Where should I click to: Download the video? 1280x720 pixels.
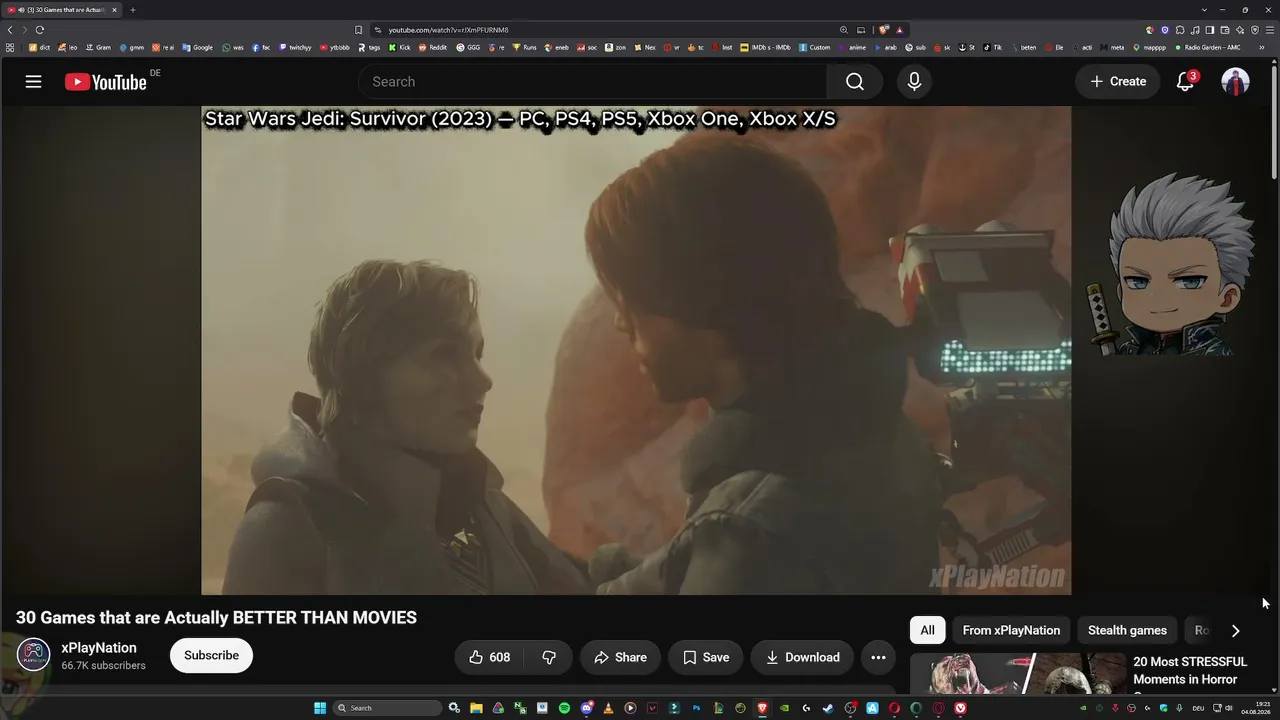coord(802,657)
